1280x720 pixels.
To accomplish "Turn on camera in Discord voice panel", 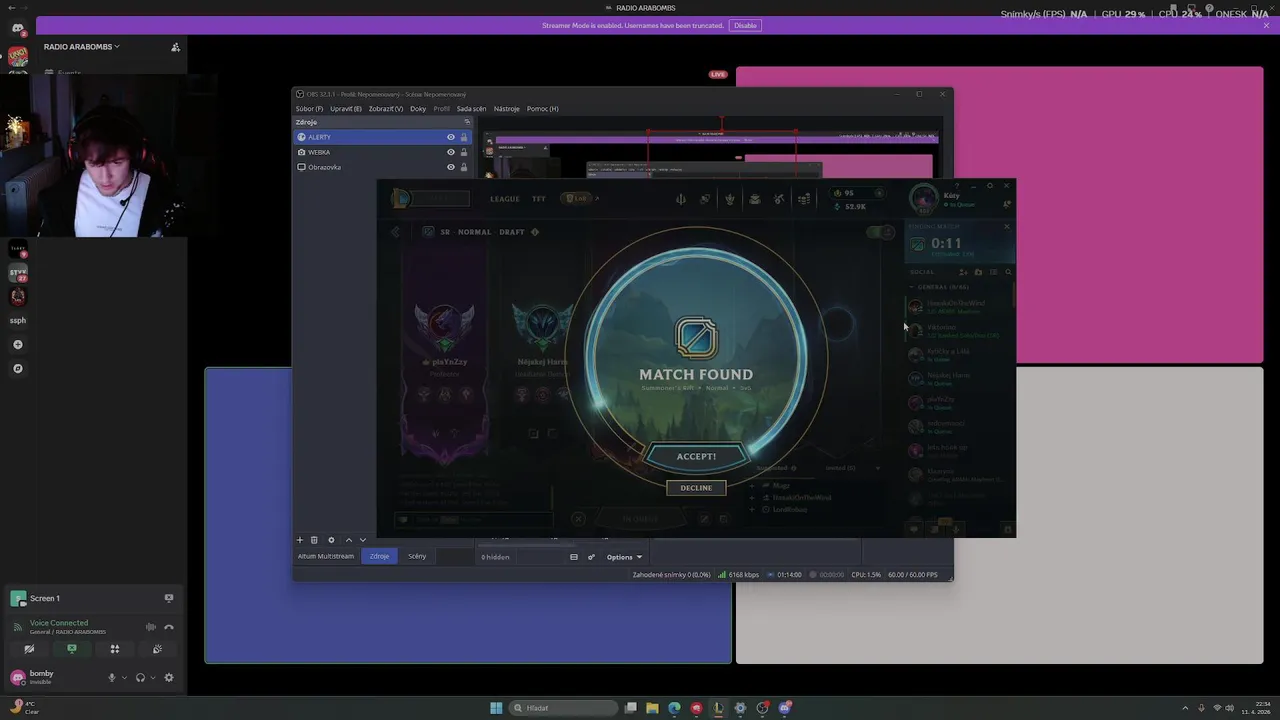I will coord(29,649).
